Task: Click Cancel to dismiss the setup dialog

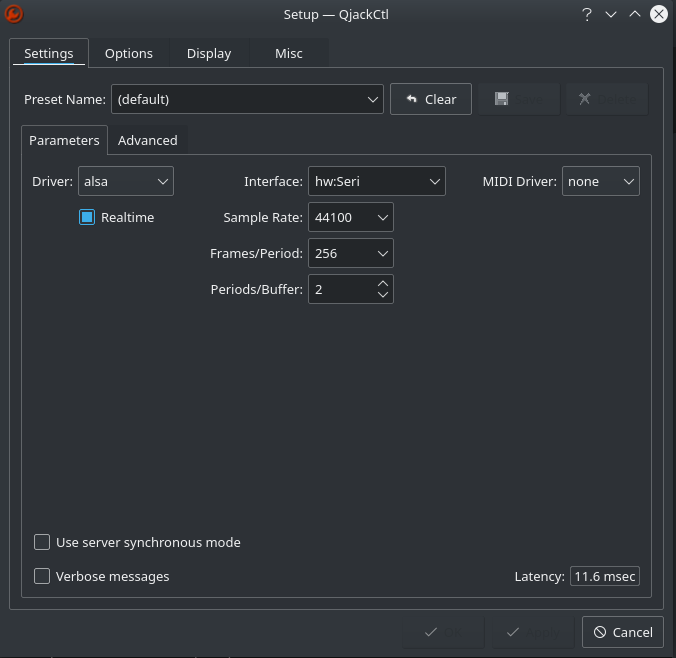Action: click(x=622, y=632)
